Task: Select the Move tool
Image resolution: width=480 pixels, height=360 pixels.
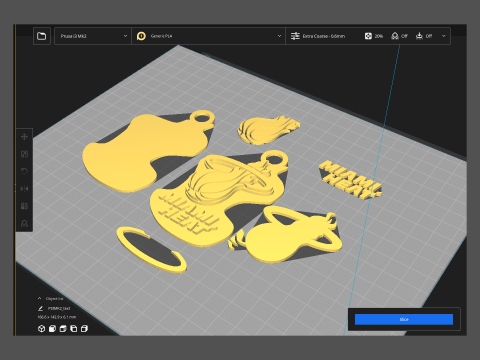Action: (24, 137)
